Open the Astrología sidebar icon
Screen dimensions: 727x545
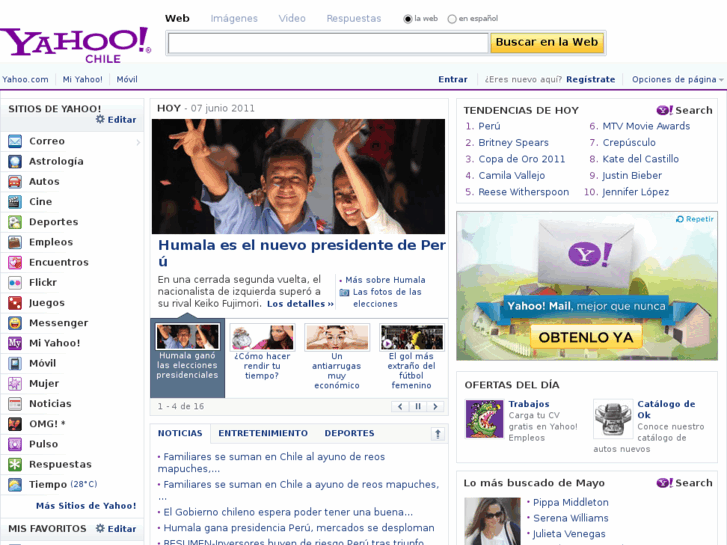point(15,161)
